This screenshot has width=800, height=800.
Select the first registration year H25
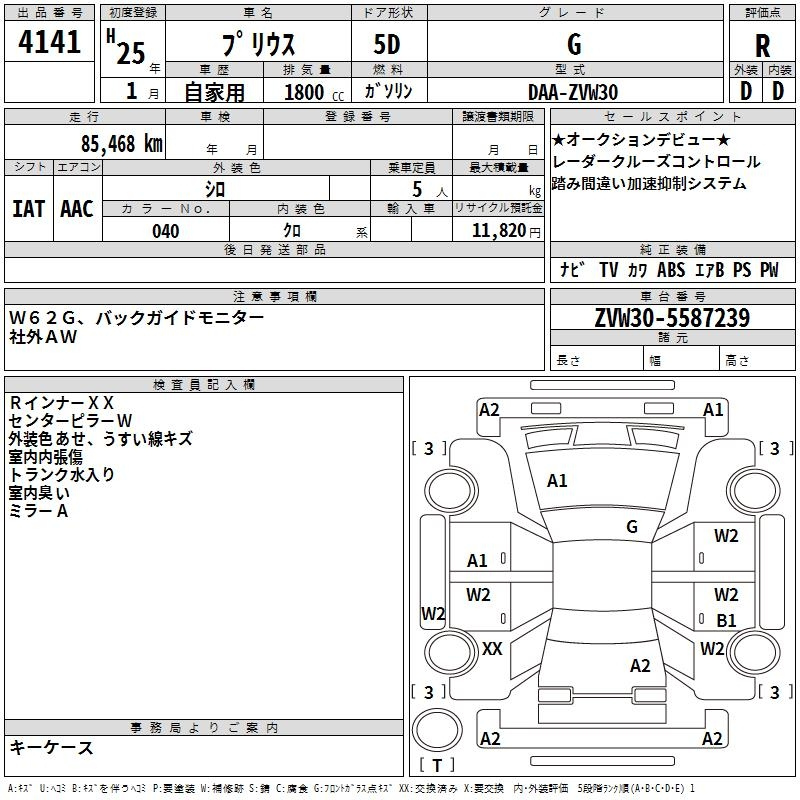tap(126, 48)
